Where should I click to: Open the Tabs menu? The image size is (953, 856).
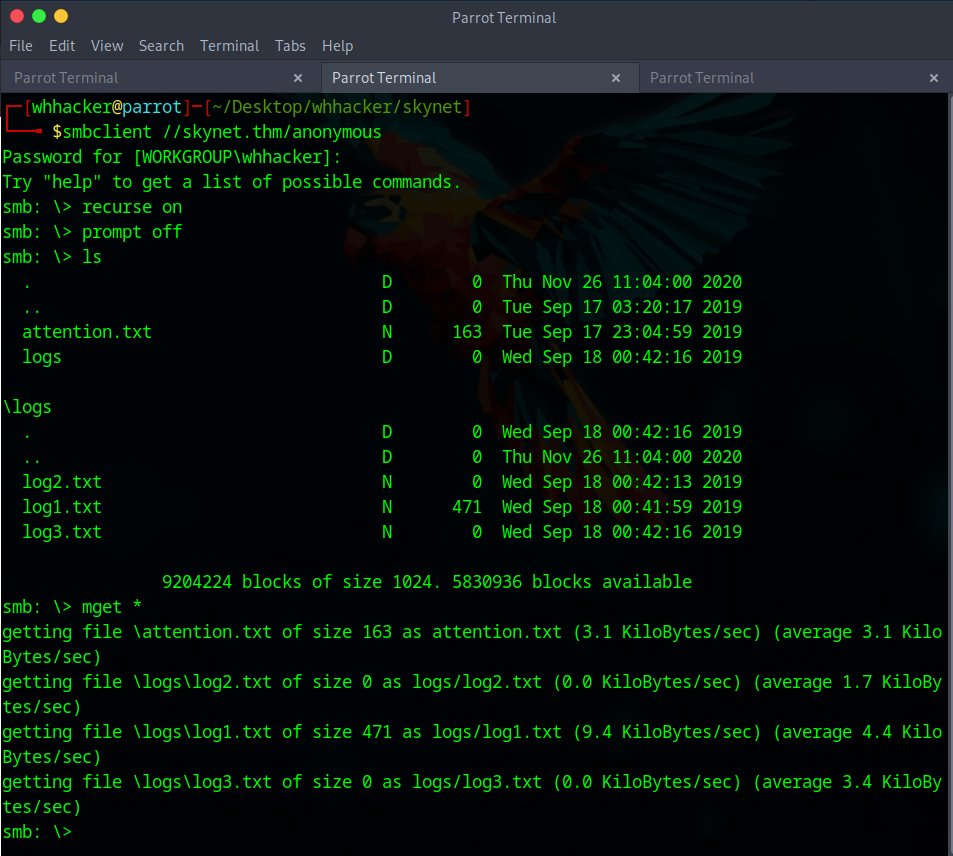(290, 46)
